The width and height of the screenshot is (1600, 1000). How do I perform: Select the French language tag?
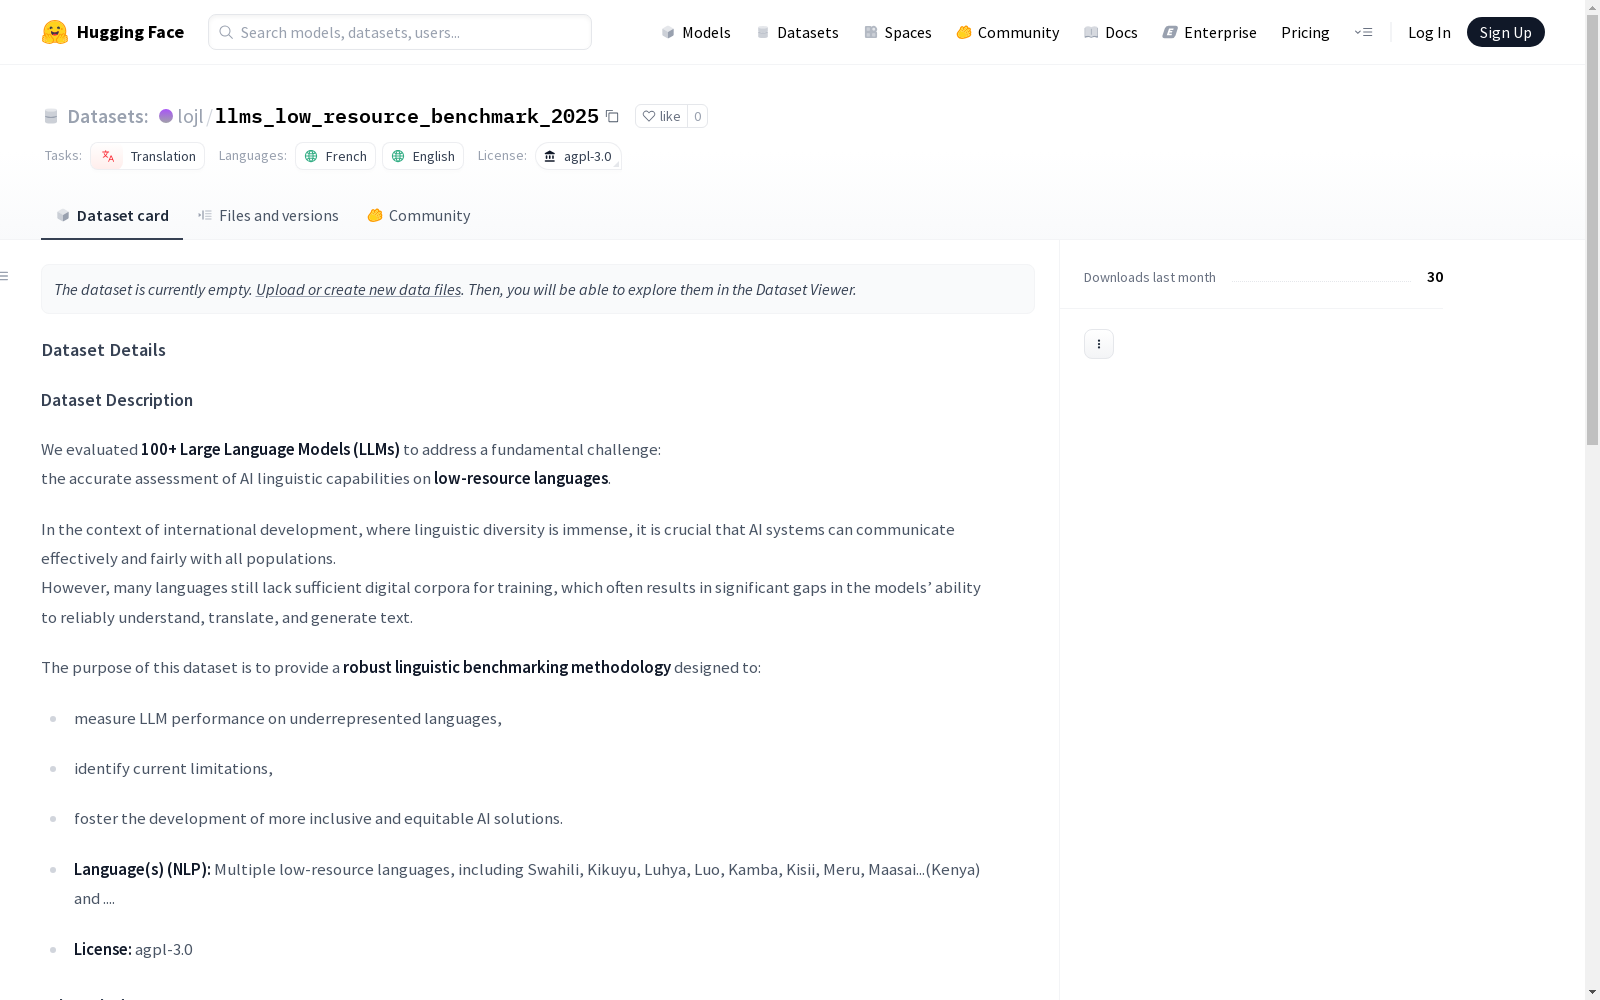335,156
